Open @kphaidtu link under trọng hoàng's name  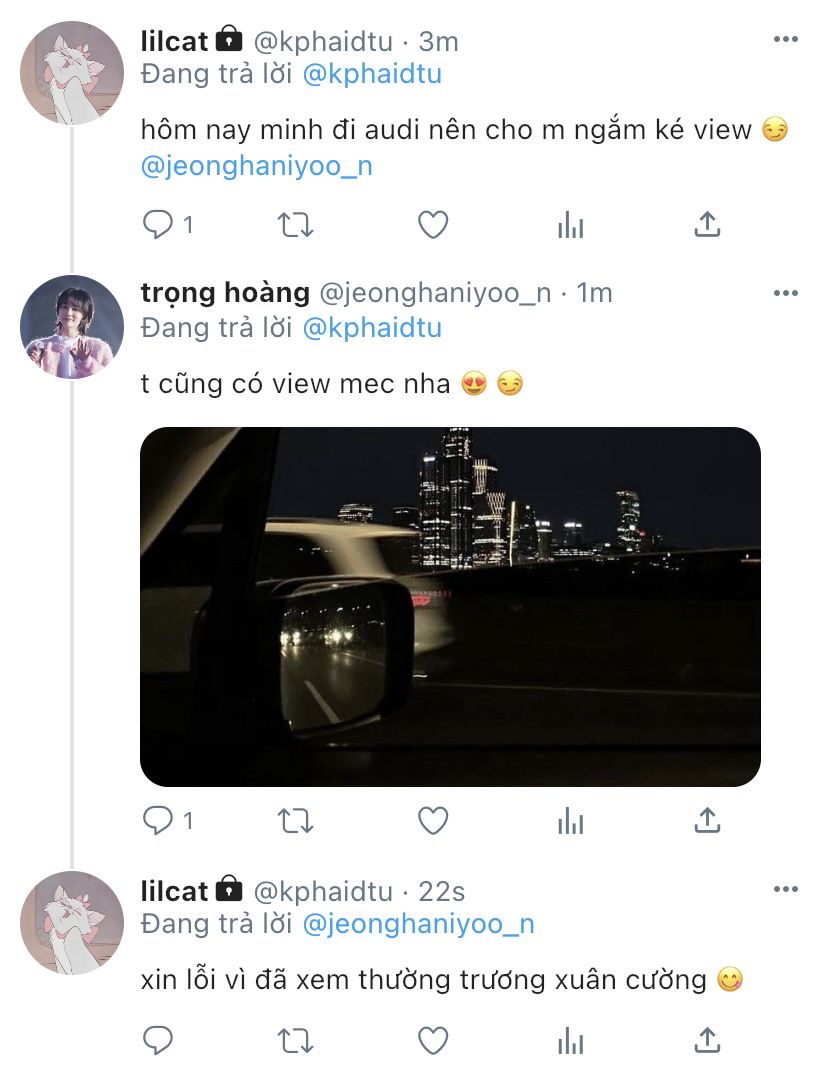point(372,328)
